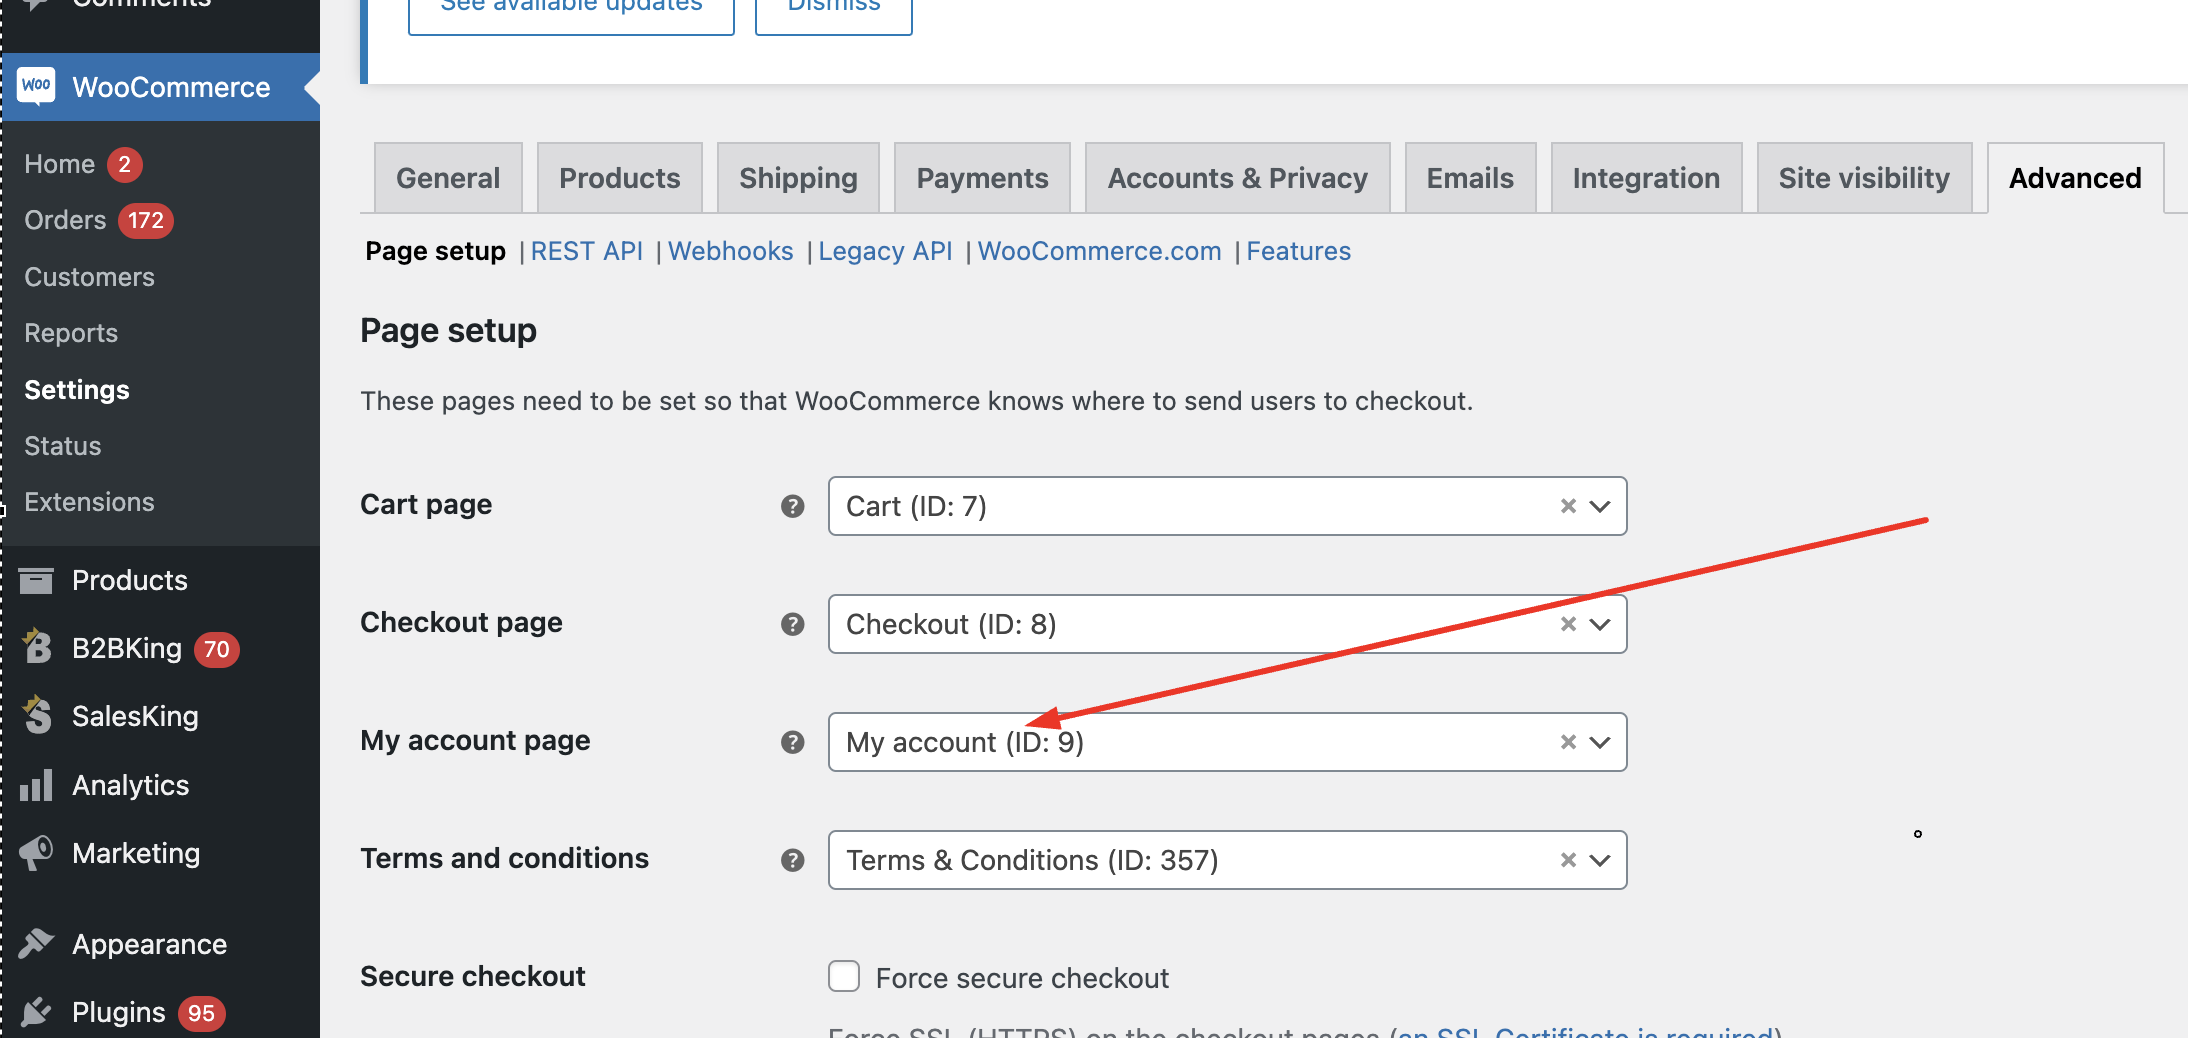
Task: Clear the My account page selection
Action: click(x=1568, y=742)
